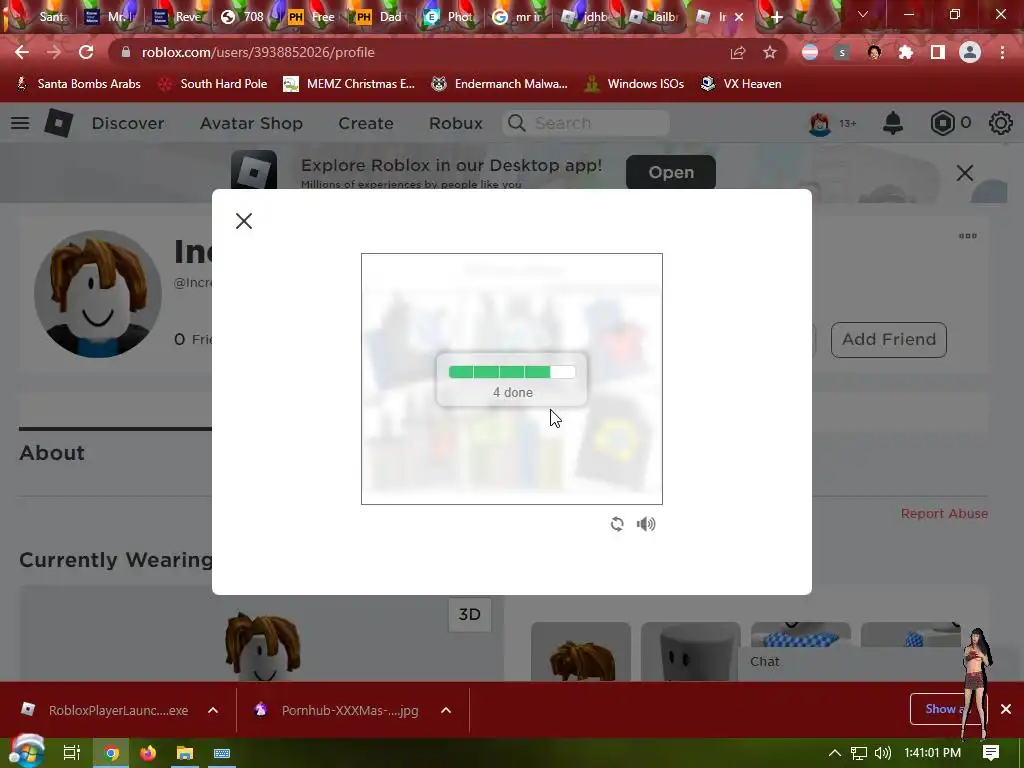The image size is (1024, 768).
Task: Open the Robux balance icon
Action: (x=942, y=123)
